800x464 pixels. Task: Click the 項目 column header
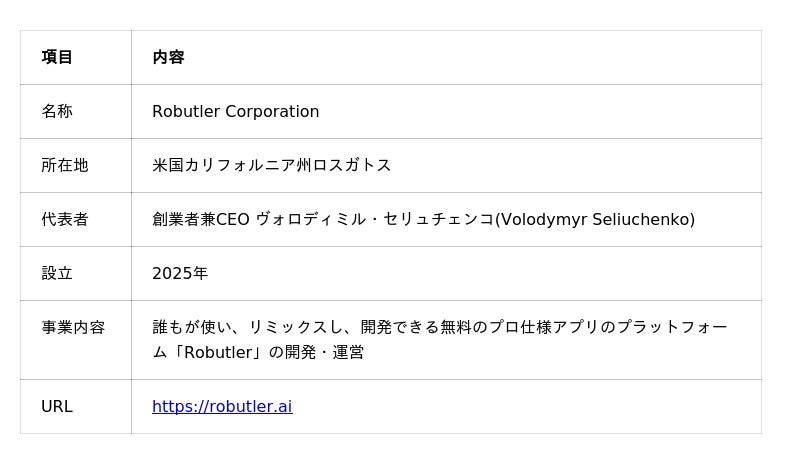(x=57, y=57)
